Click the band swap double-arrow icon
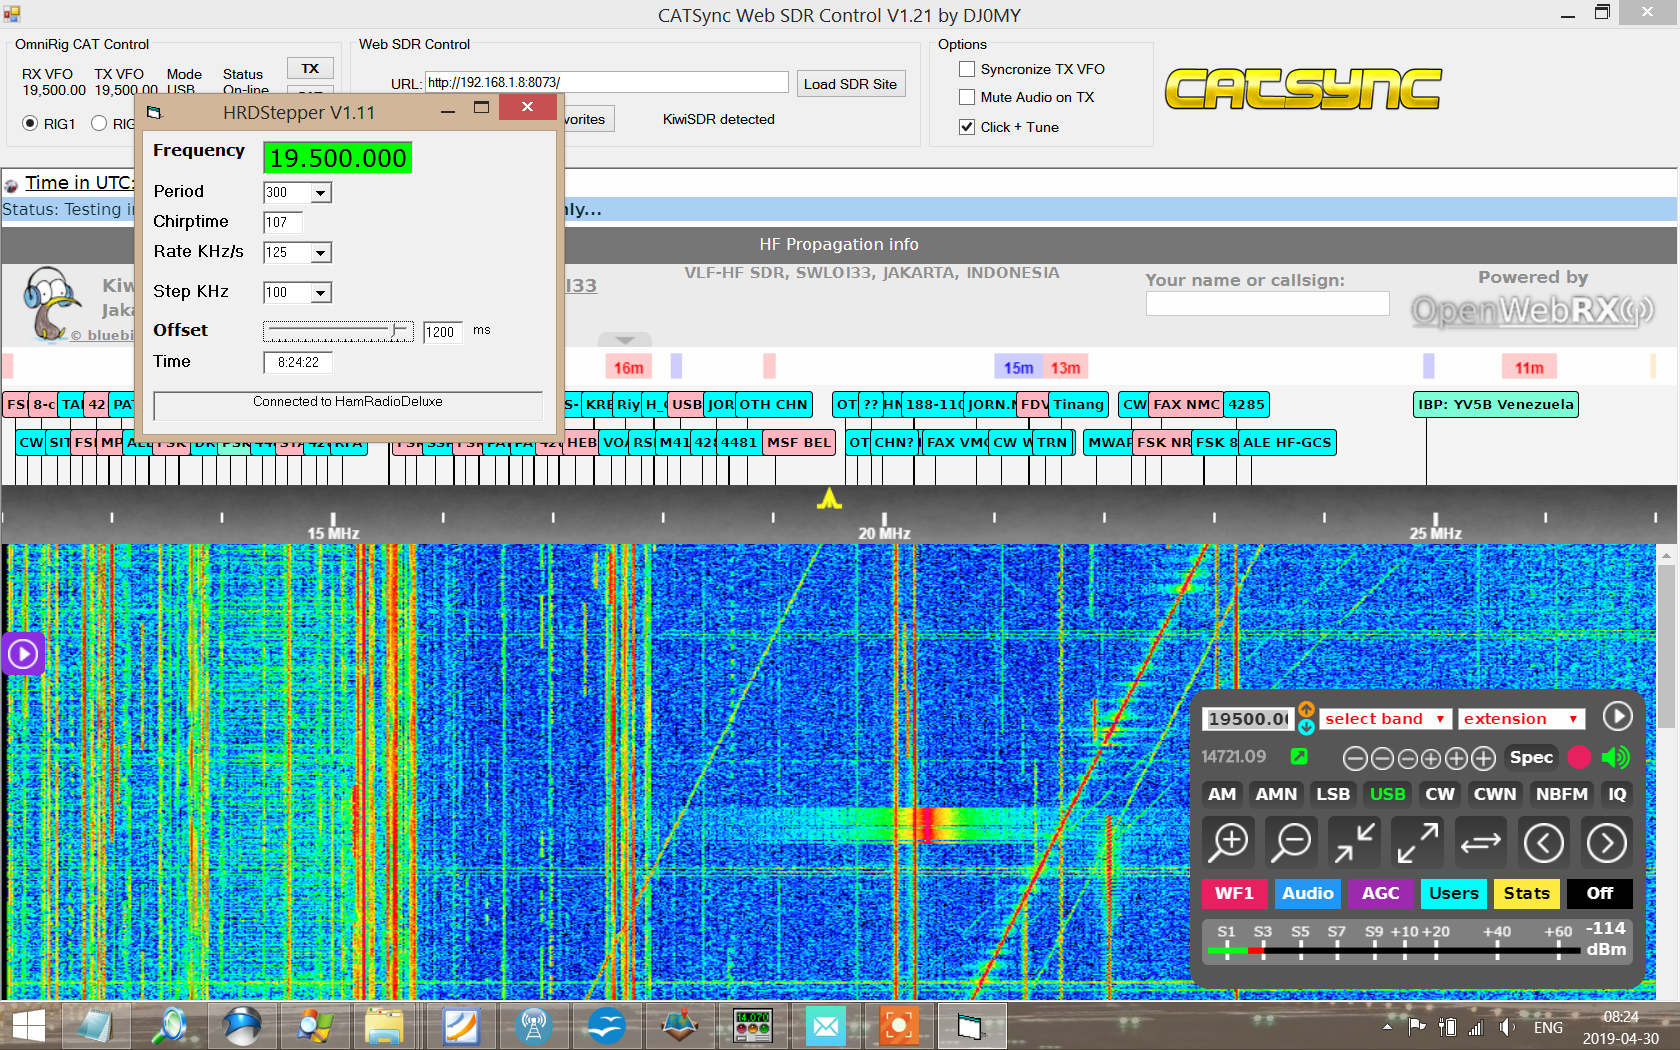 coord(1481,843)
